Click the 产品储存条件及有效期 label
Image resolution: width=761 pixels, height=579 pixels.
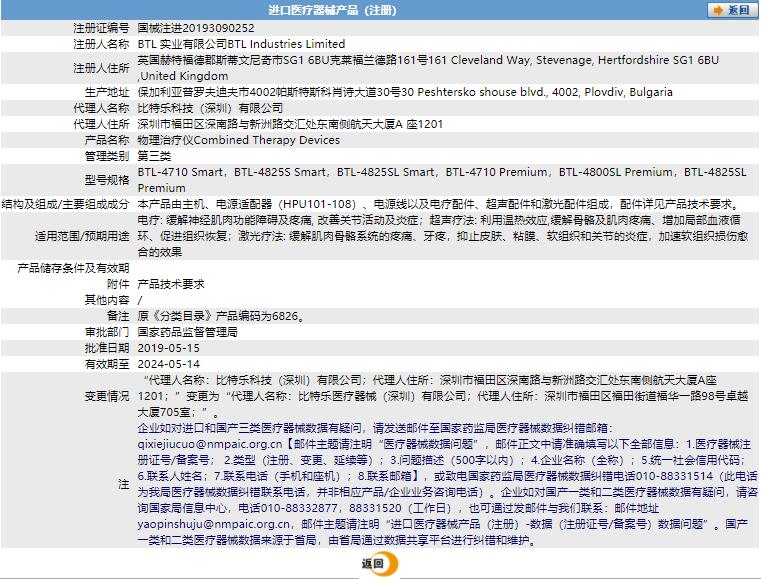point(73,268)
